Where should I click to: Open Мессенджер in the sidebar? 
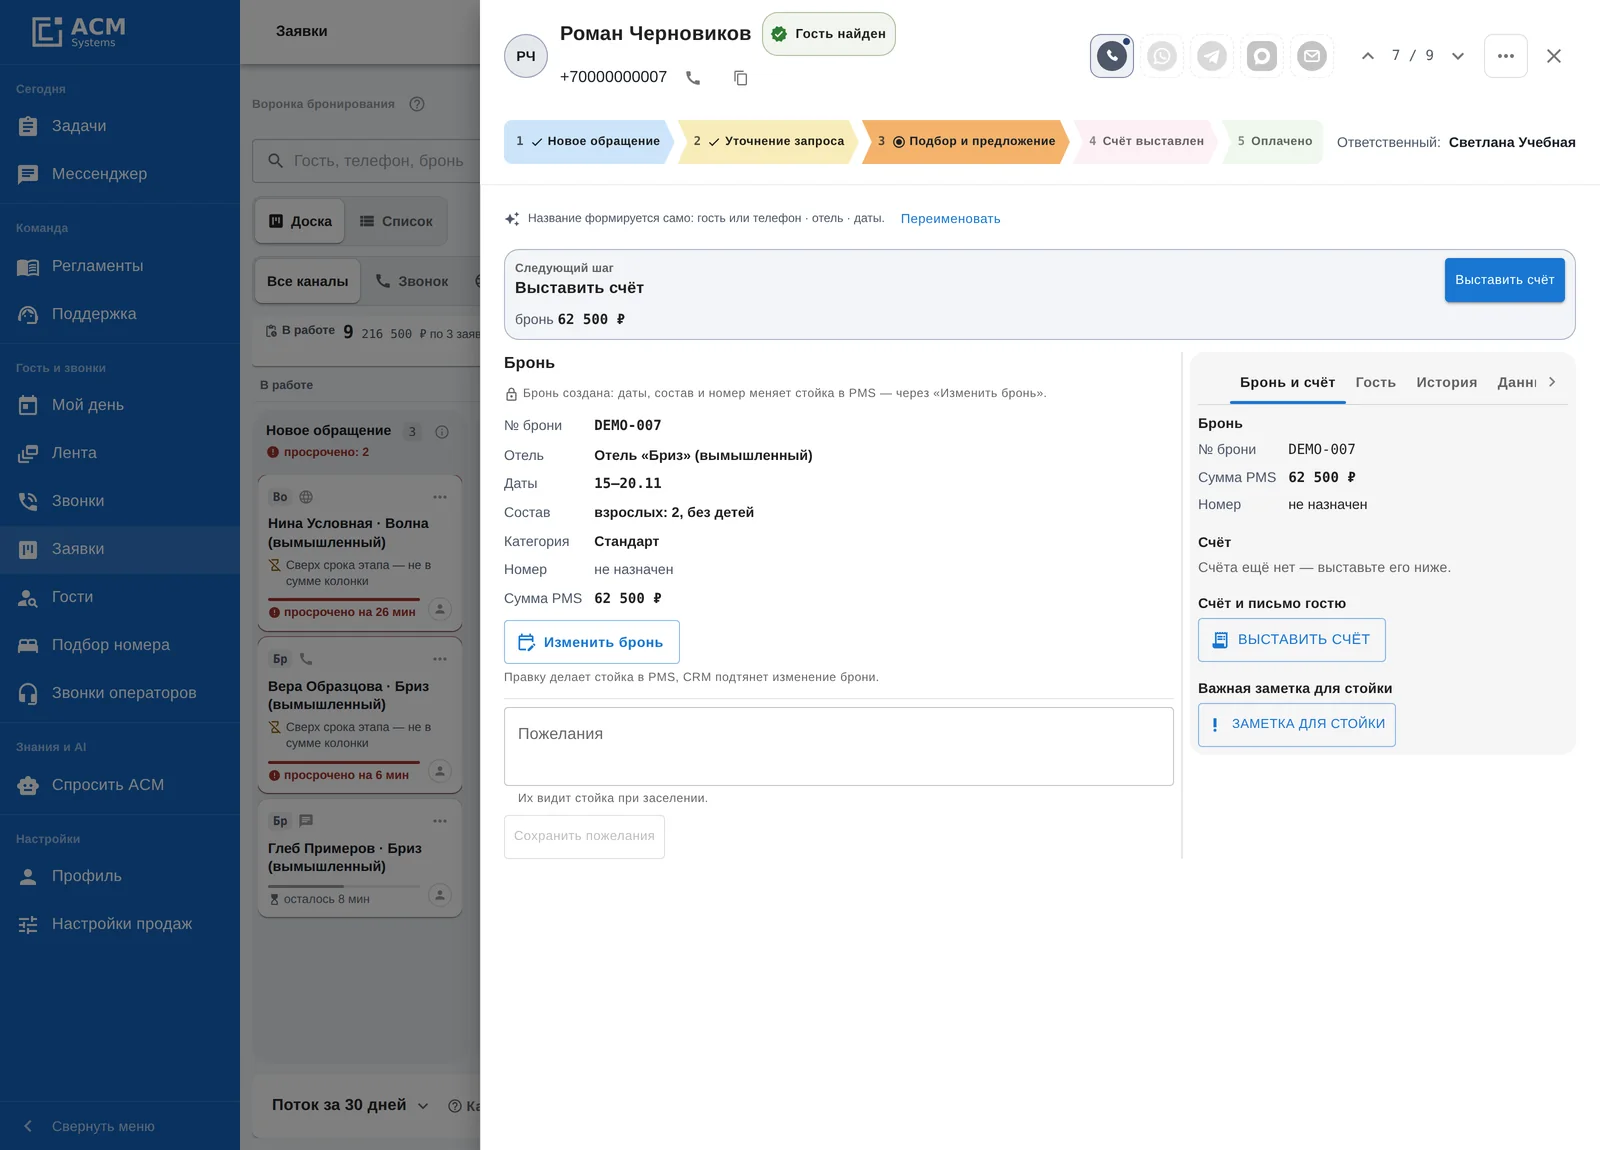(120, 174)
